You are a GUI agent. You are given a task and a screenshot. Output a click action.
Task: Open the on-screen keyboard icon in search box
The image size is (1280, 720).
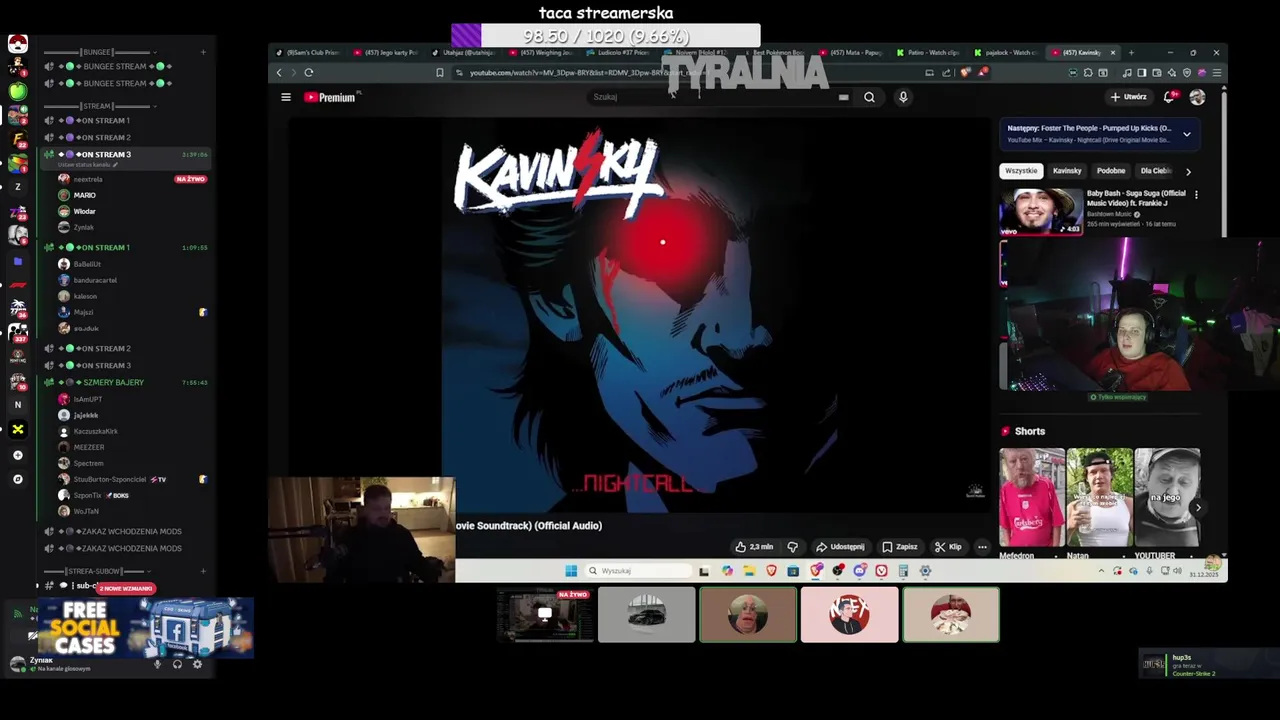coord(843,97)
